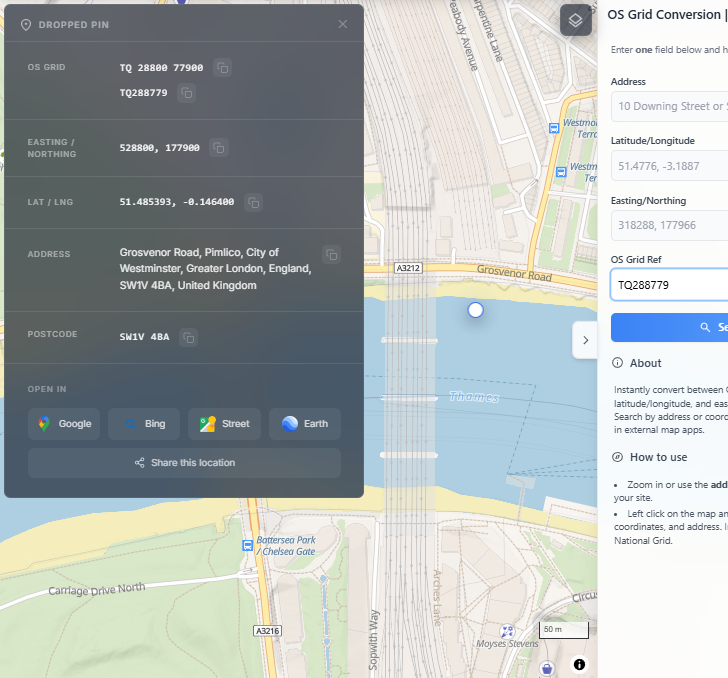This screenshot has width=728, height=678.
Task: Copy the short grid ref TQ288779
Action: (187, 93)
